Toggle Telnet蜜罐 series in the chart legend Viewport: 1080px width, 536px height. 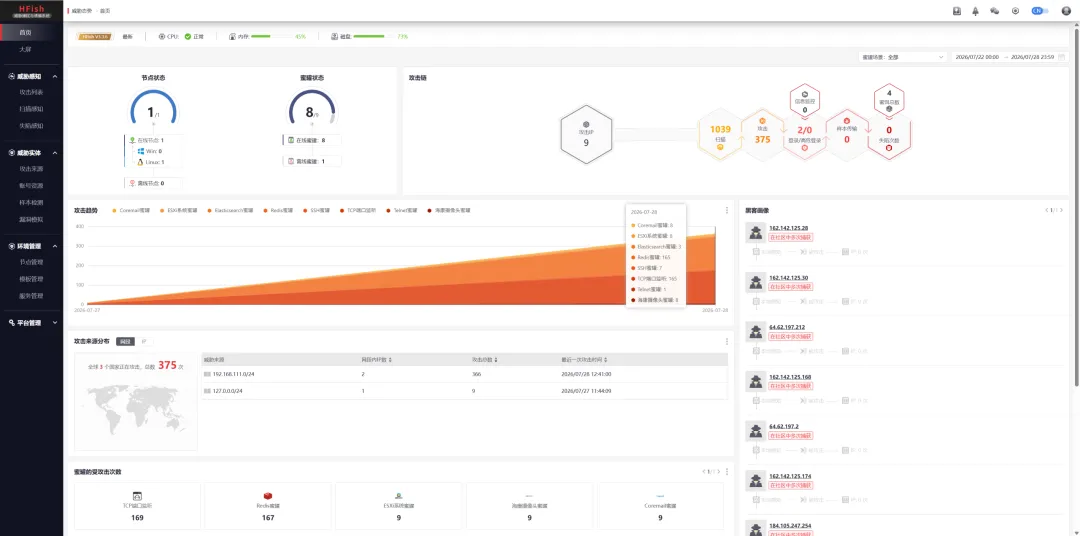tap(402, 210)
